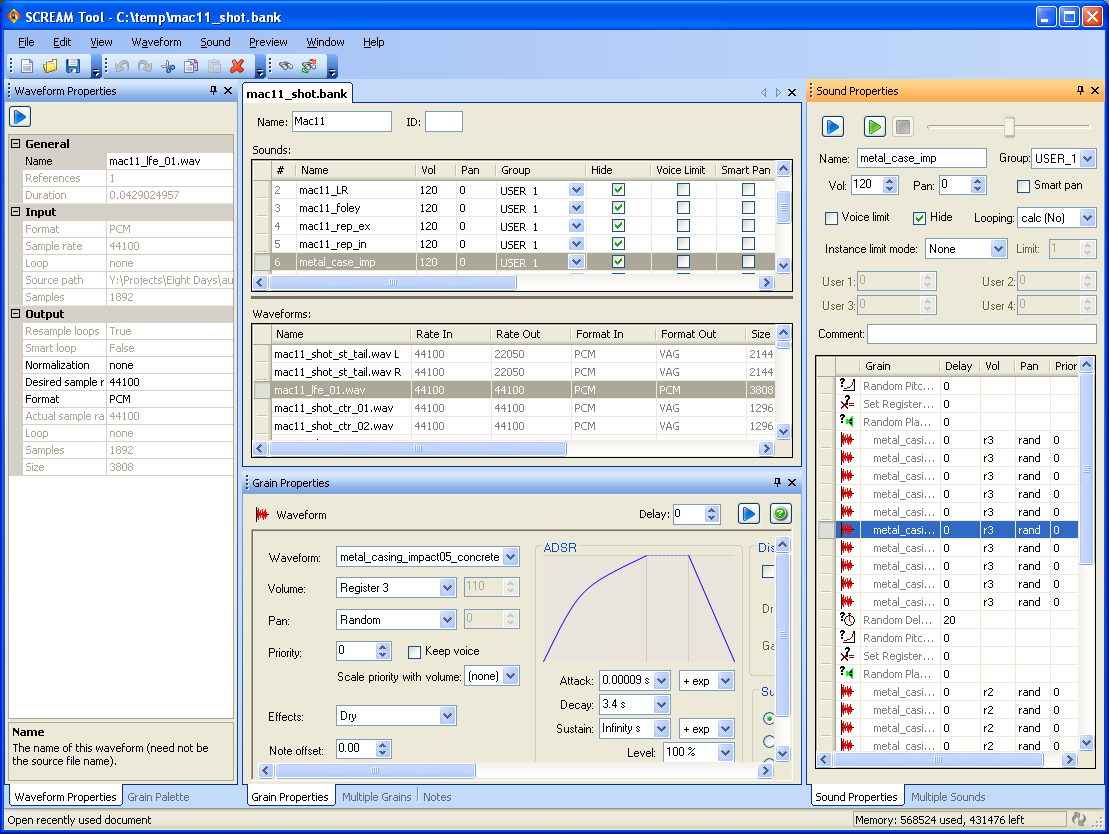The height and width of the screenshot is (834, 1109).
Task: Enable Smart pan in Sound Properties
Action: point(1023,186)
